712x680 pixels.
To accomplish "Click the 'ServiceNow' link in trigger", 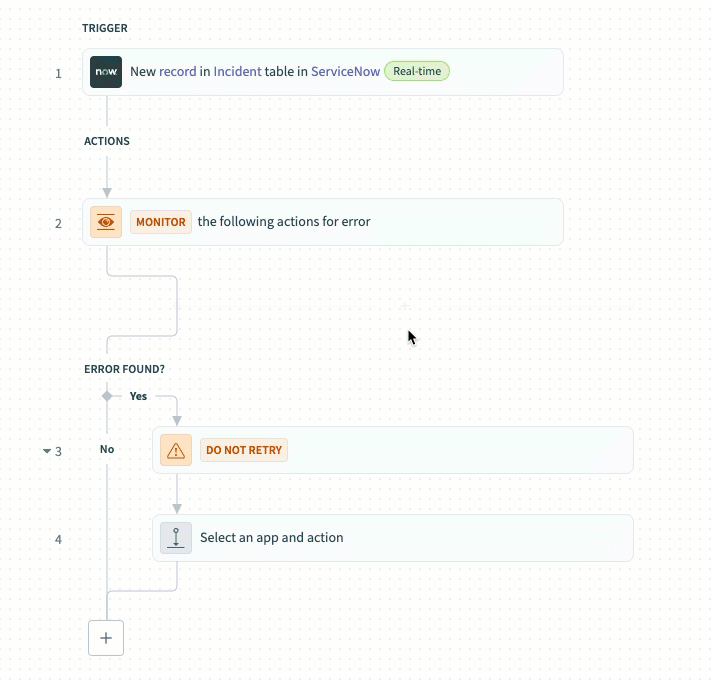I will point(345,72).
